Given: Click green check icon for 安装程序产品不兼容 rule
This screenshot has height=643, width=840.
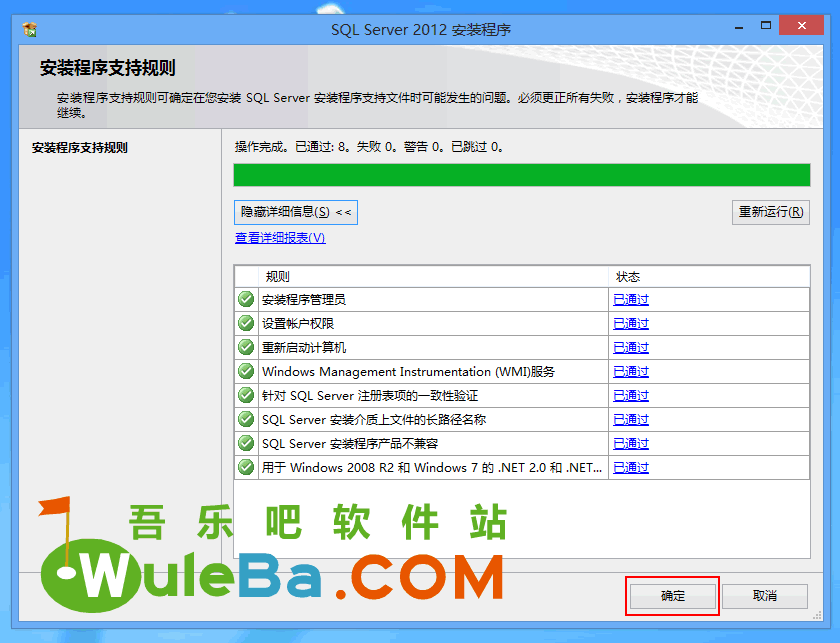Looking at the screenshot, I should click(x=246, y=443).
